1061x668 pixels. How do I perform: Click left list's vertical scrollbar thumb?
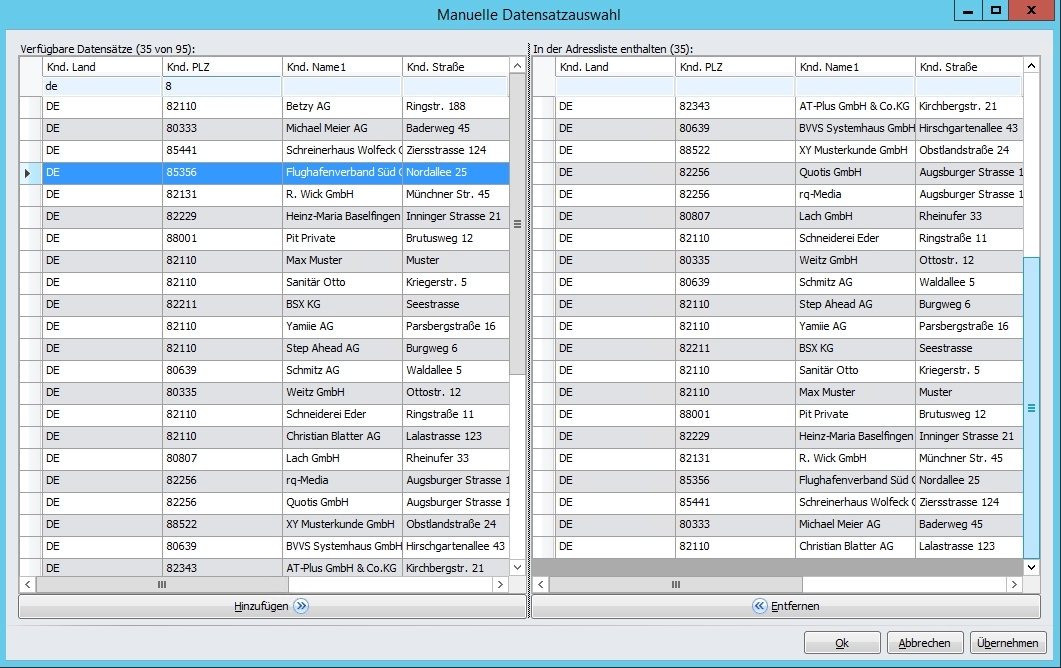pyautogui.click(x=518, y=223)
